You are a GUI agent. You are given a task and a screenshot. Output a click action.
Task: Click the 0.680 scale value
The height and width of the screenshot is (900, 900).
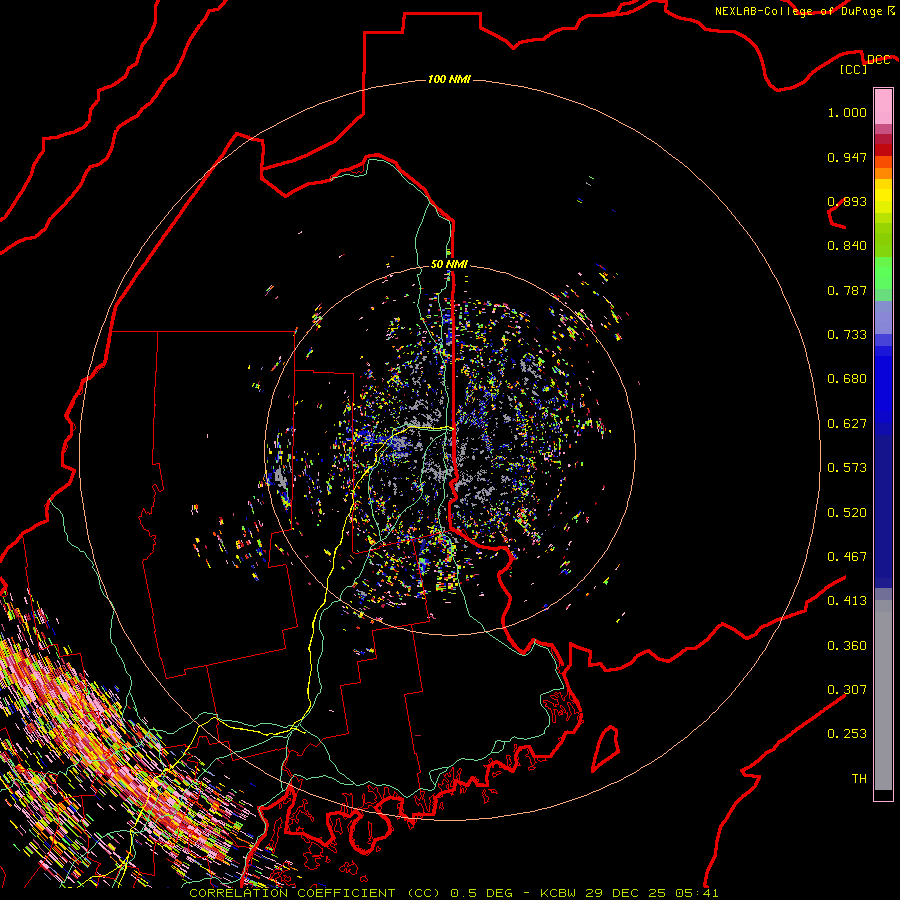847,379
